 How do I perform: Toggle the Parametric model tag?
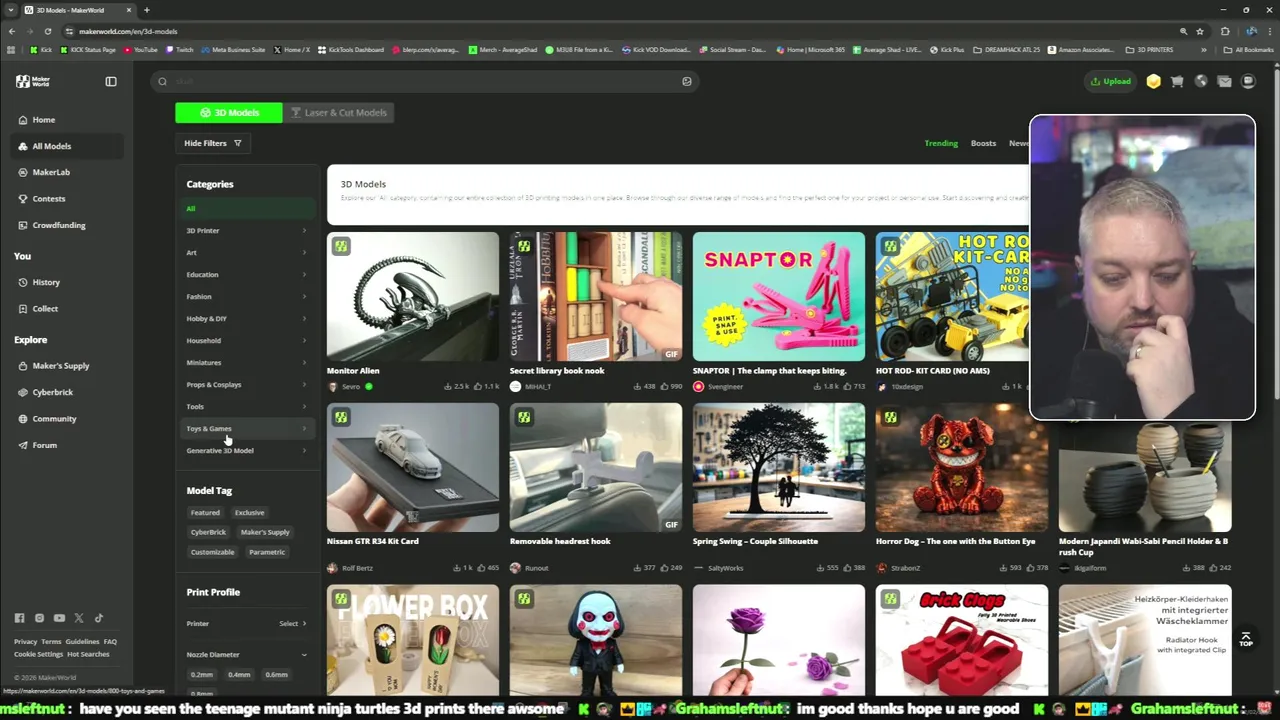pos(267,552)
